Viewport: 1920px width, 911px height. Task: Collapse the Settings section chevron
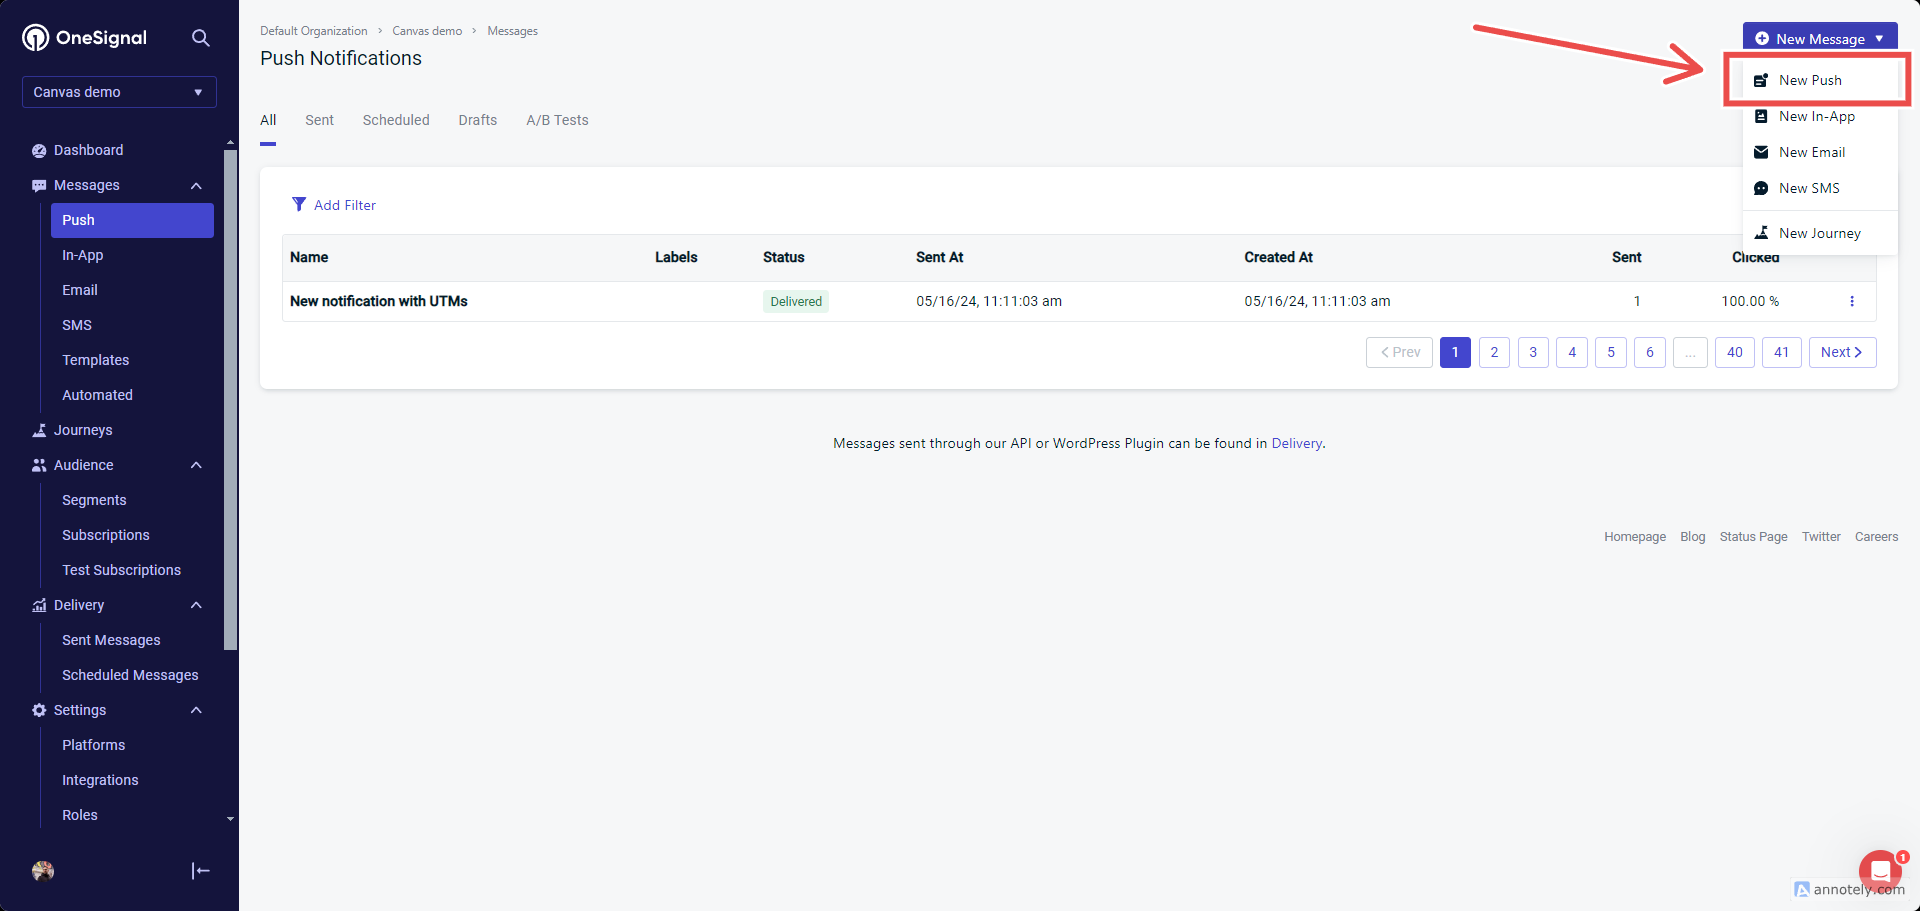[196, 710]
